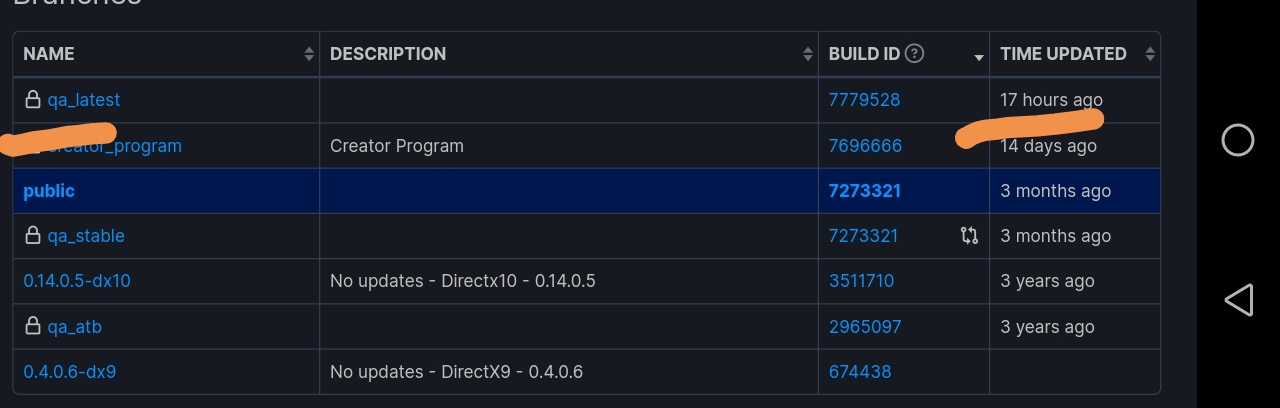The width and height of the screenshot is (1280, 408).
Task: Toggle Build ID descending sort arrow
Action: [979, 58]
